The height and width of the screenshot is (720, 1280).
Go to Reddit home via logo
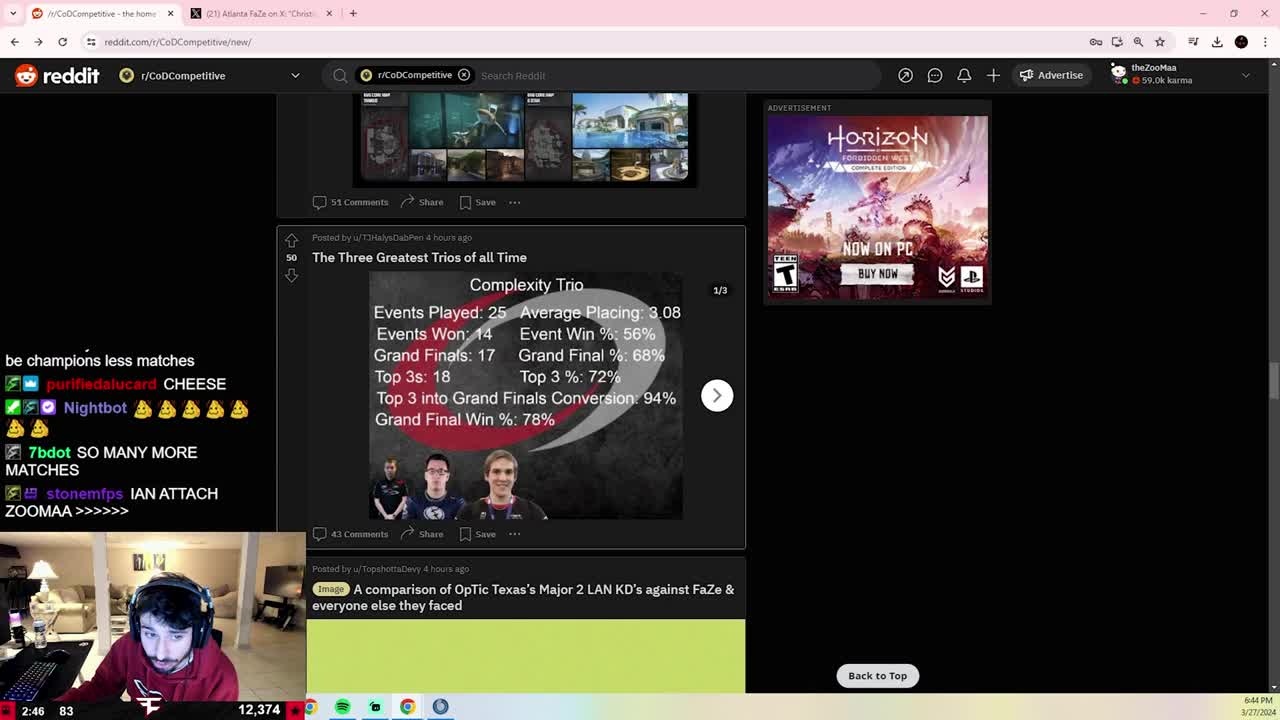57,75
